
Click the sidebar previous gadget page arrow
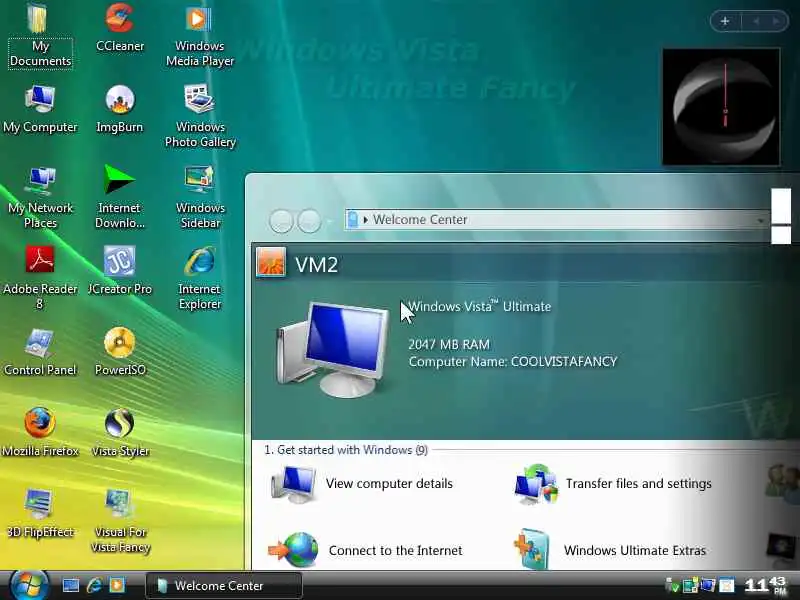pyautogui.click(x=756, y=21)
